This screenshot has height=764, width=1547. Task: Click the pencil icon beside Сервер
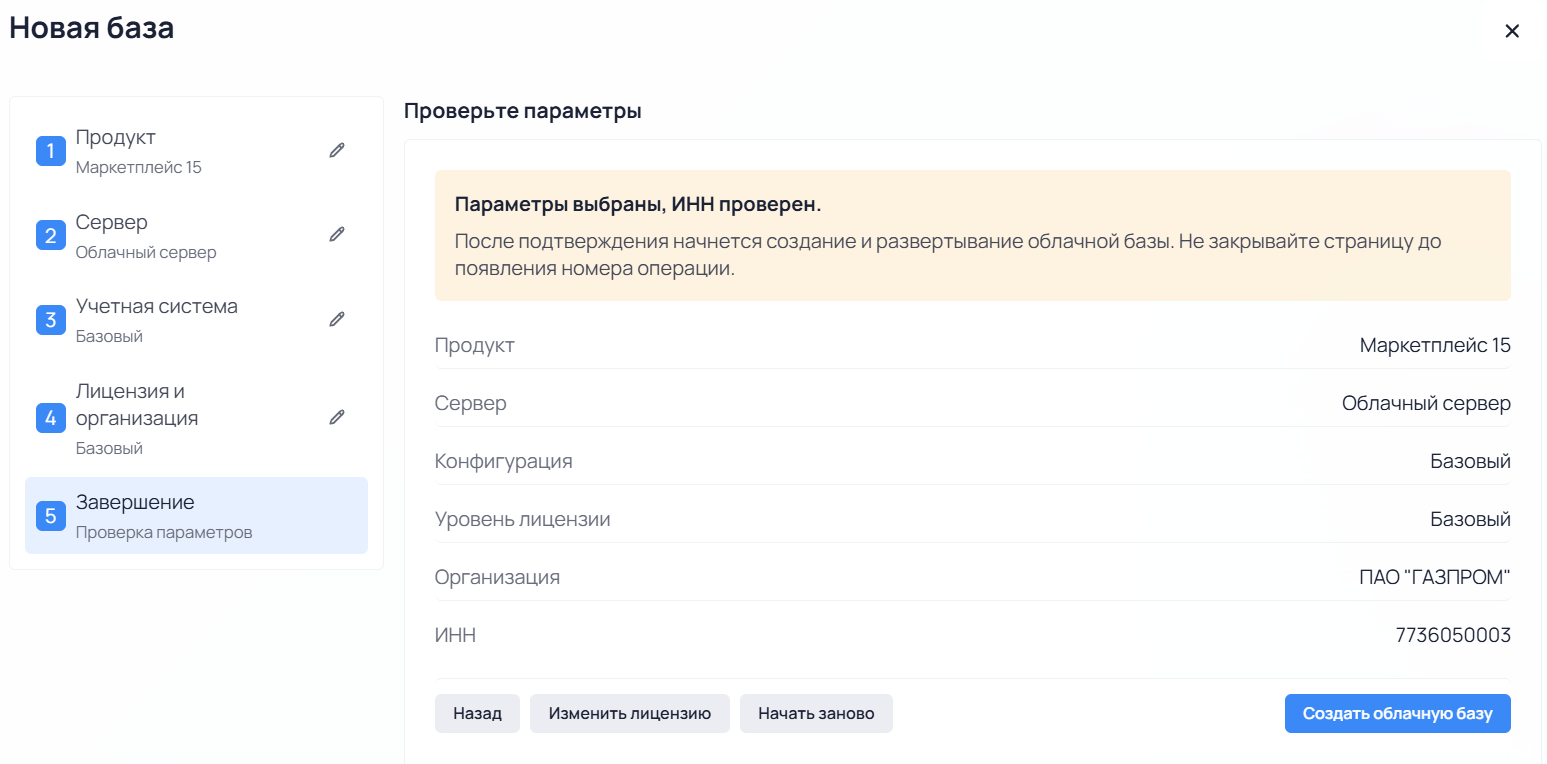(337, 234)
